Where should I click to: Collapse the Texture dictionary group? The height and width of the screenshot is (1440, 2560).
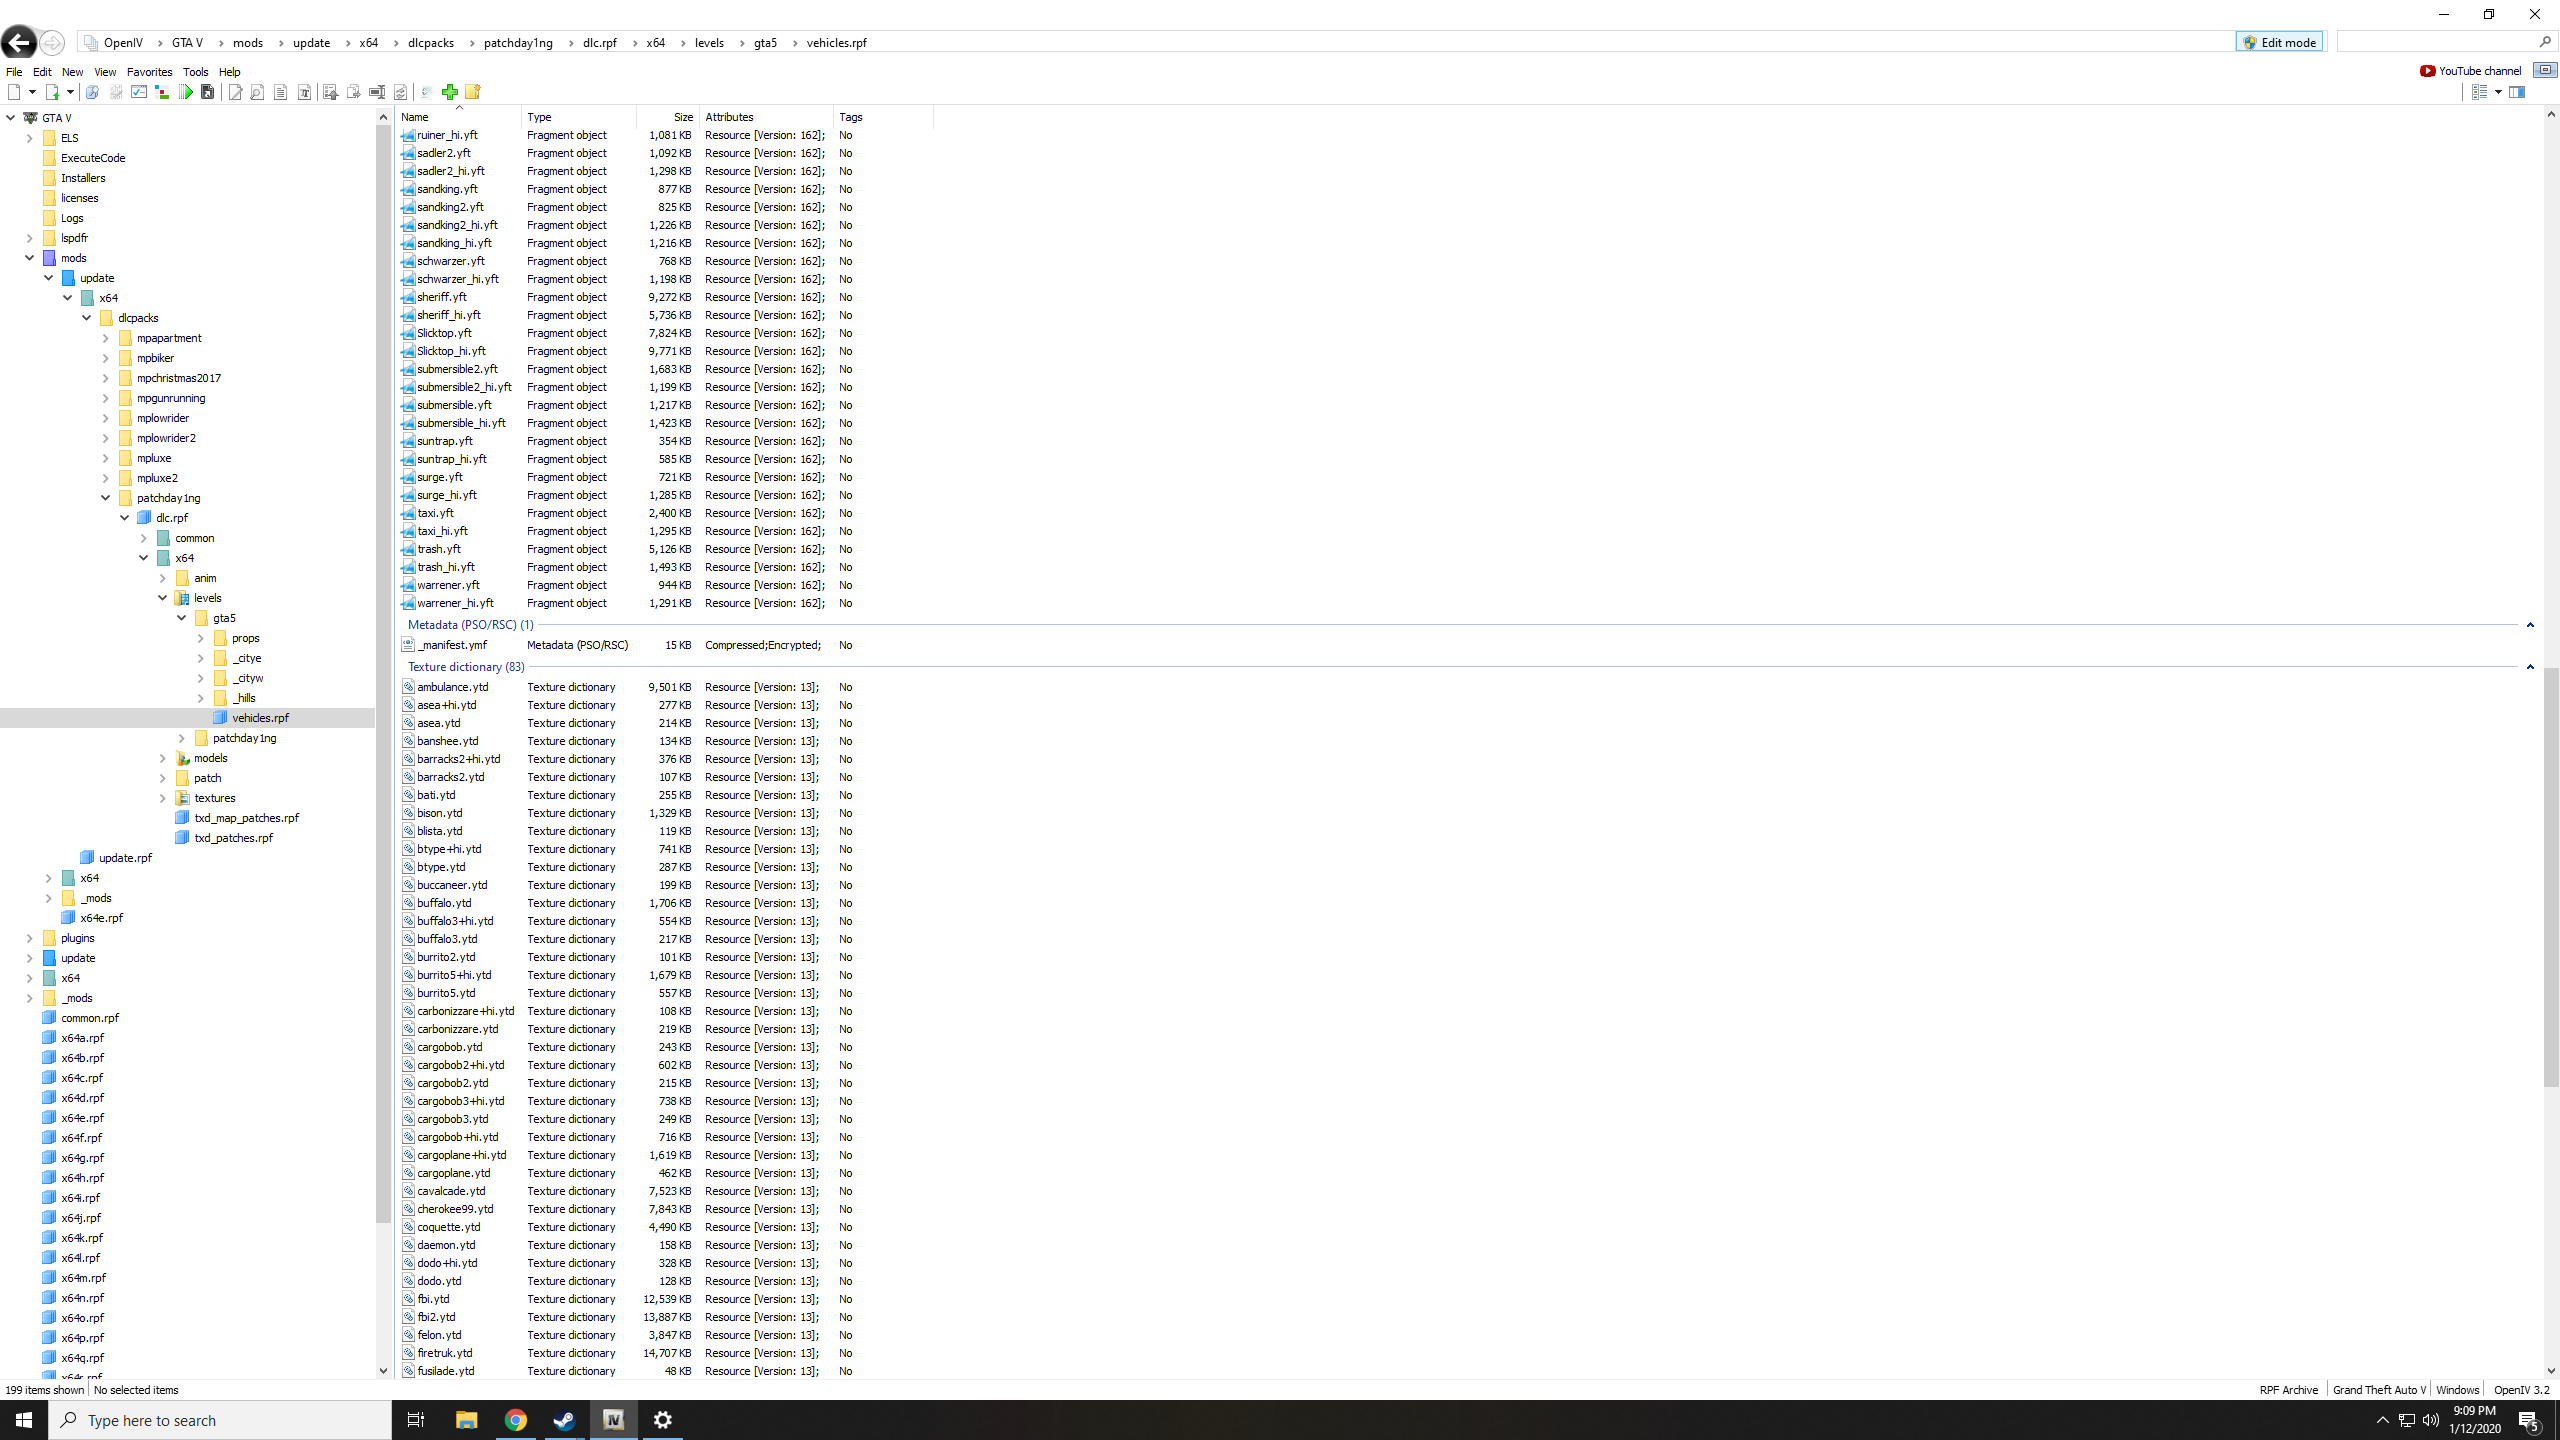2530,667
